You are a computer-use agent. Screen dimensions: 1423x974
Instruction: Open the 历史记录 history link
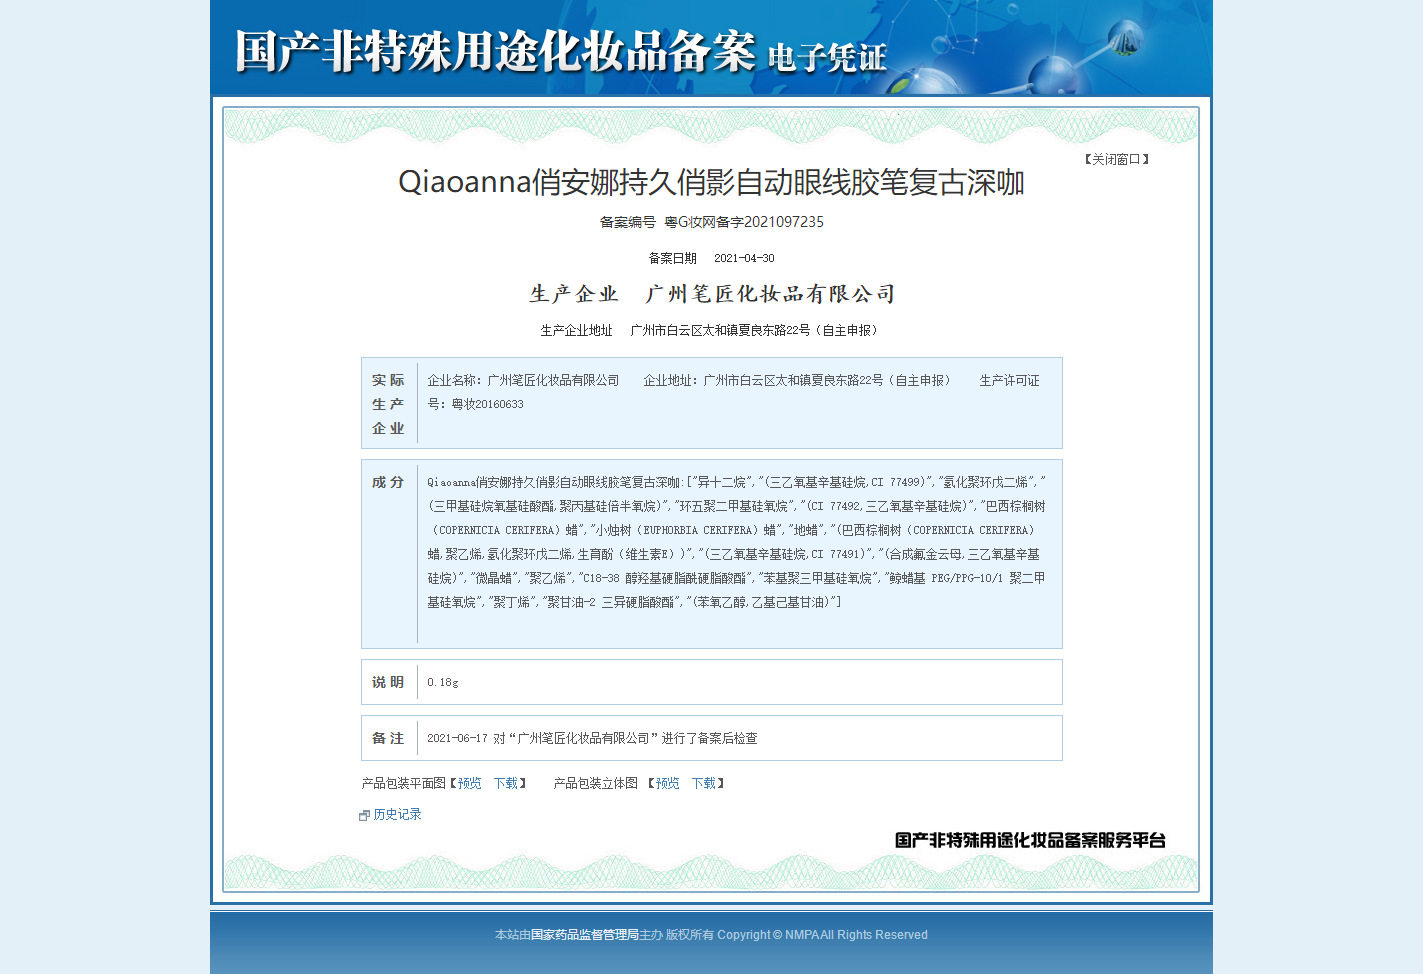coord(397,814)
